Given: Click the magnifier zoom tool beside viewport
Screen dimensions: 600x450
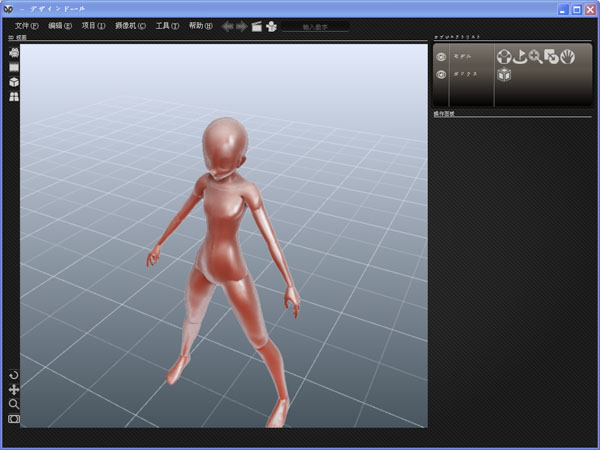Looking at the screenshot, I should click(14, 404).
